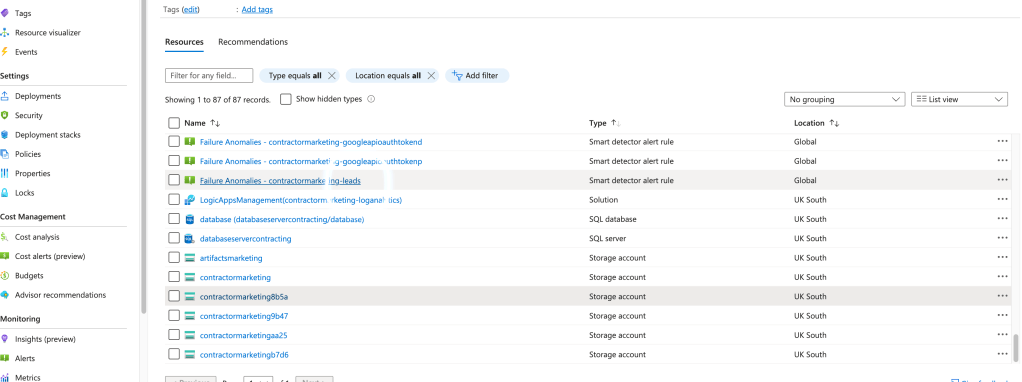Click the Add tags link
The width and height of the screenshot is (1022, 382).
click(x=257, y=10)
